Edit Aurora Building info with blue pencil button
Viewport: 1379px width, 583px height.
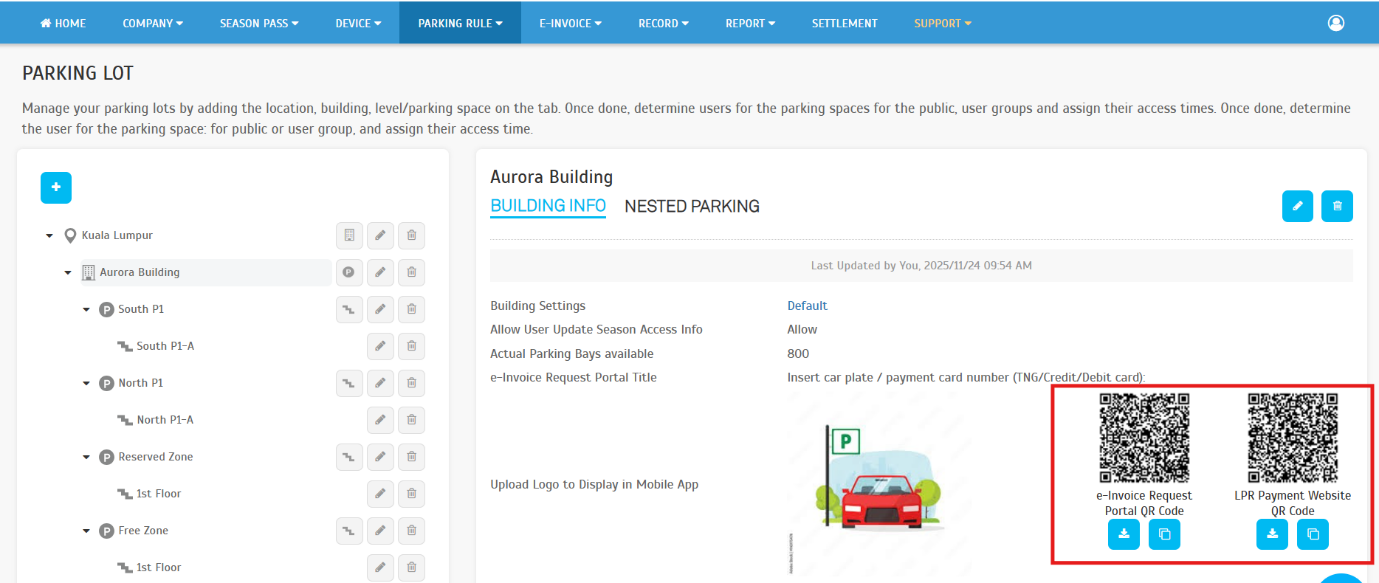(1297, 206)
